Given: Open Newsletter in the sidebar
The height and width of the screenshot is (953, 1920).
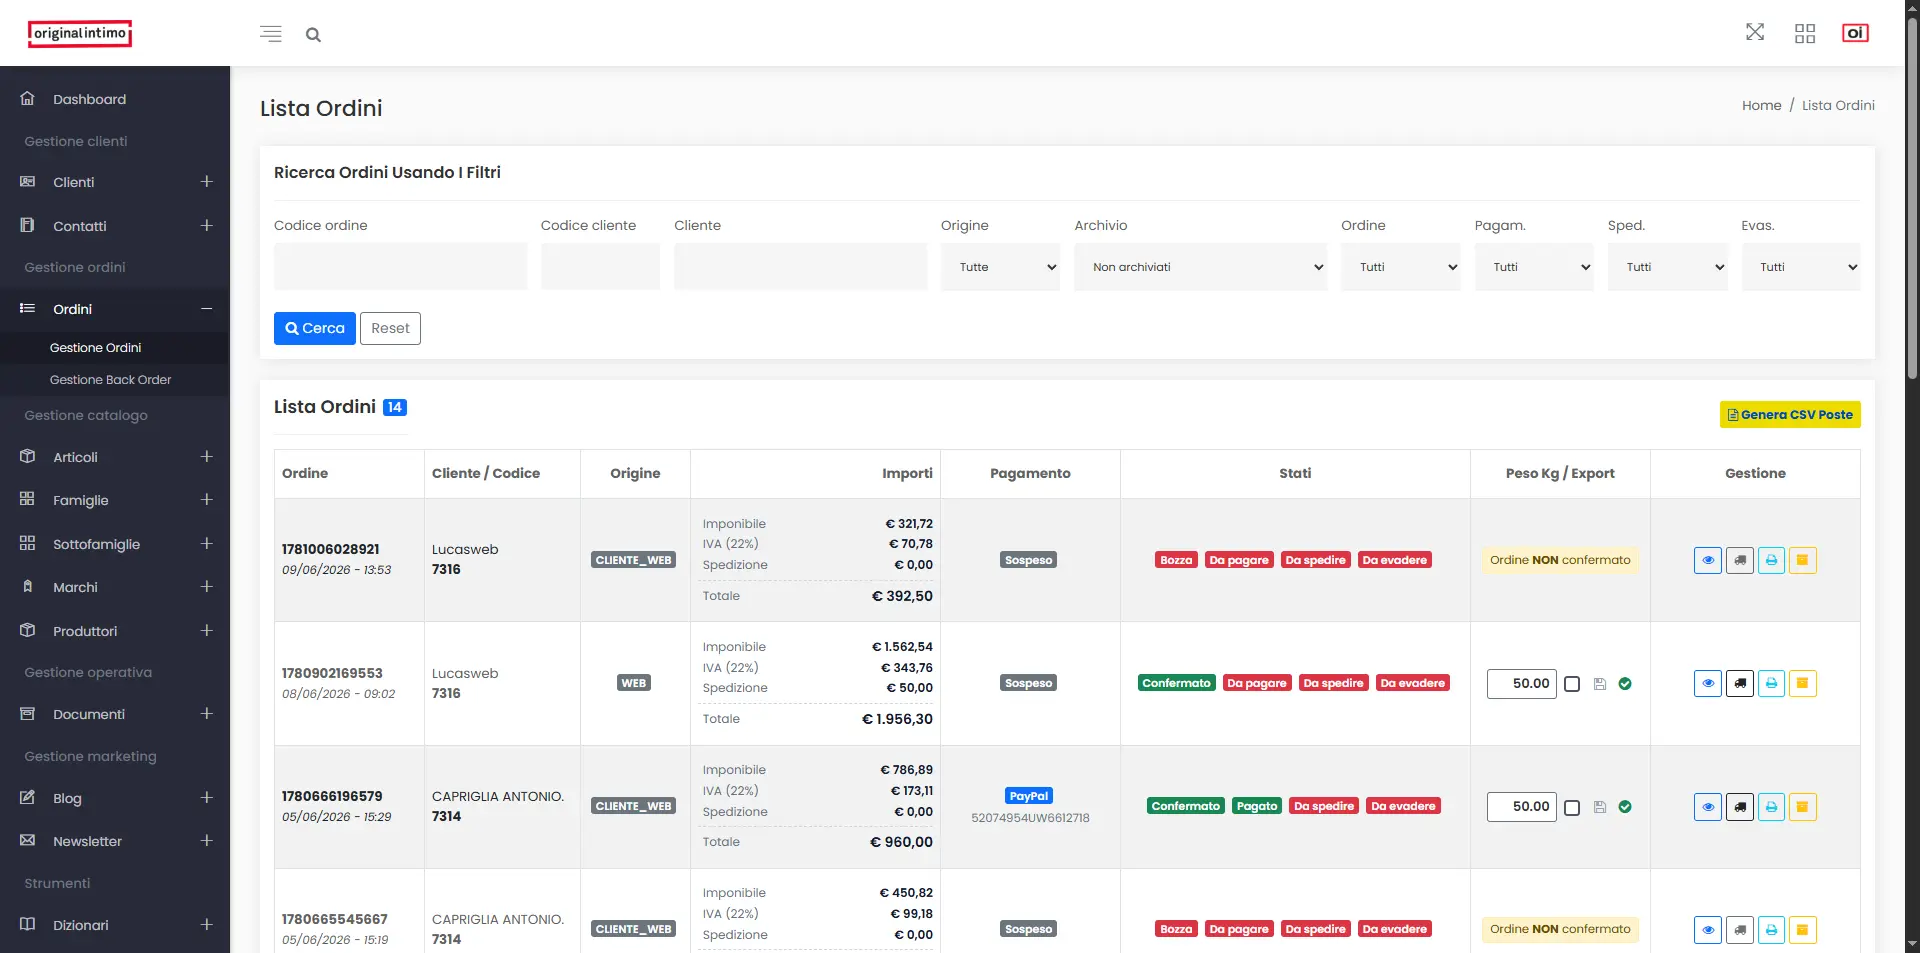Looking at the screenshot, I should tap(115, 841).
